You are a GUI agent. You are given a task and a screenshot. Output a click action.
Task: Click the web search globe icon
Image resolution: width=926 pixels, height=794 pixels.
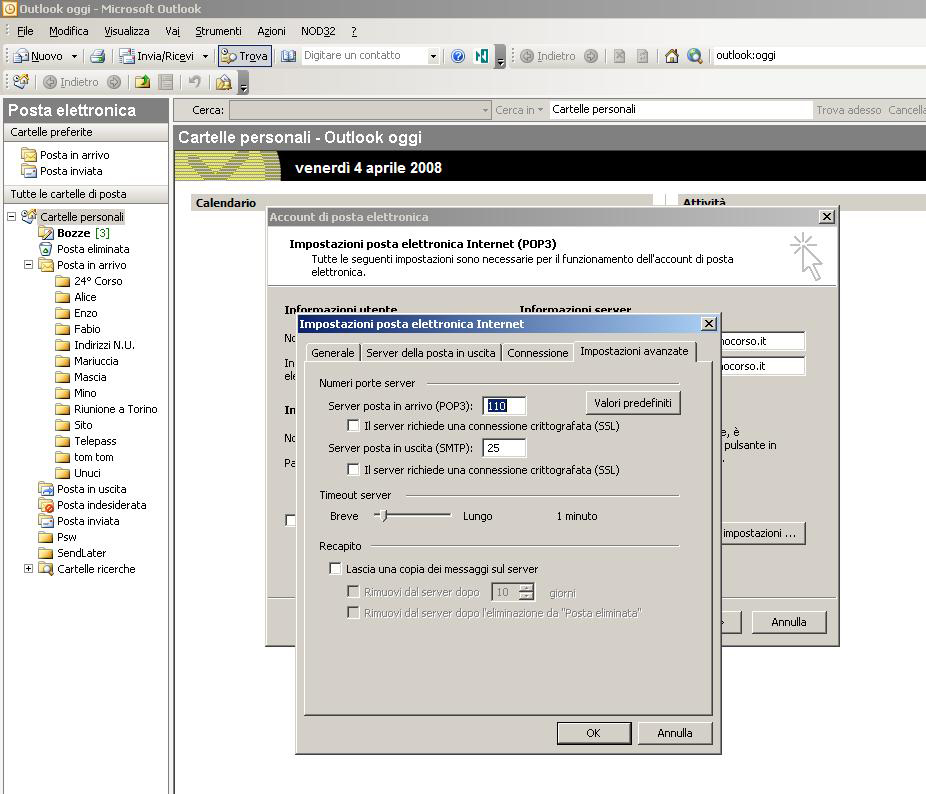694,56
